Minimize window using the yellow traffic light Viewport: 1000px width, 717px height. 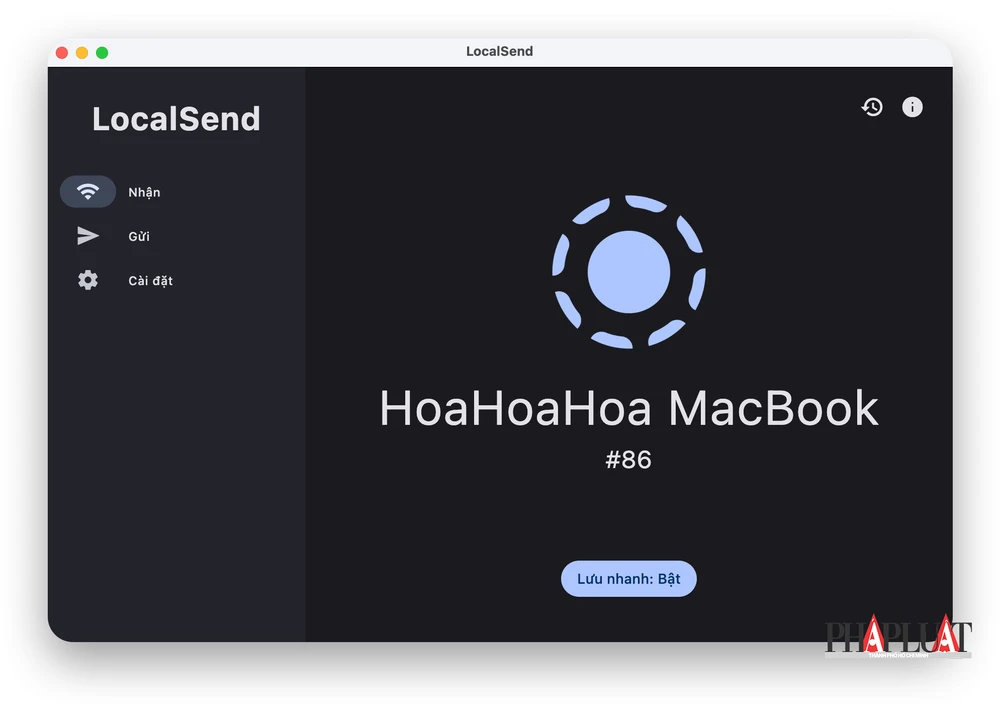81,51
